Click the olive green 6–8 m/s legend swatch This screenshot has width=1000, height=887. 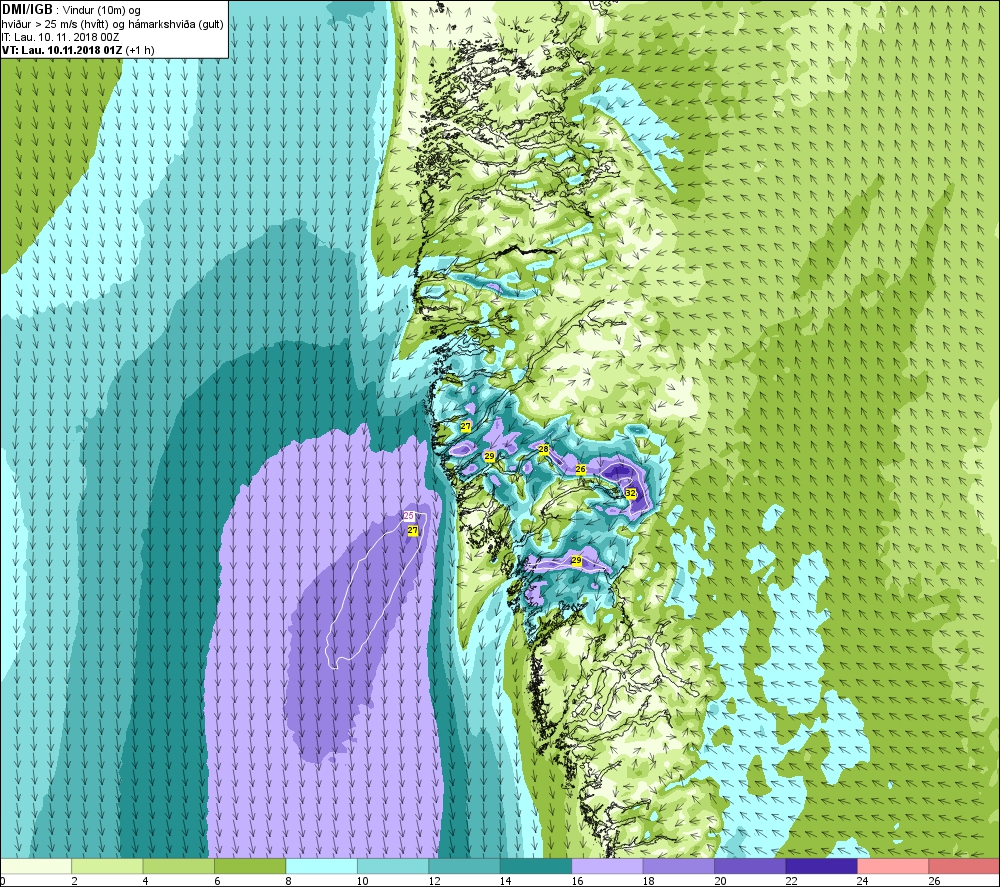point(250,866)
